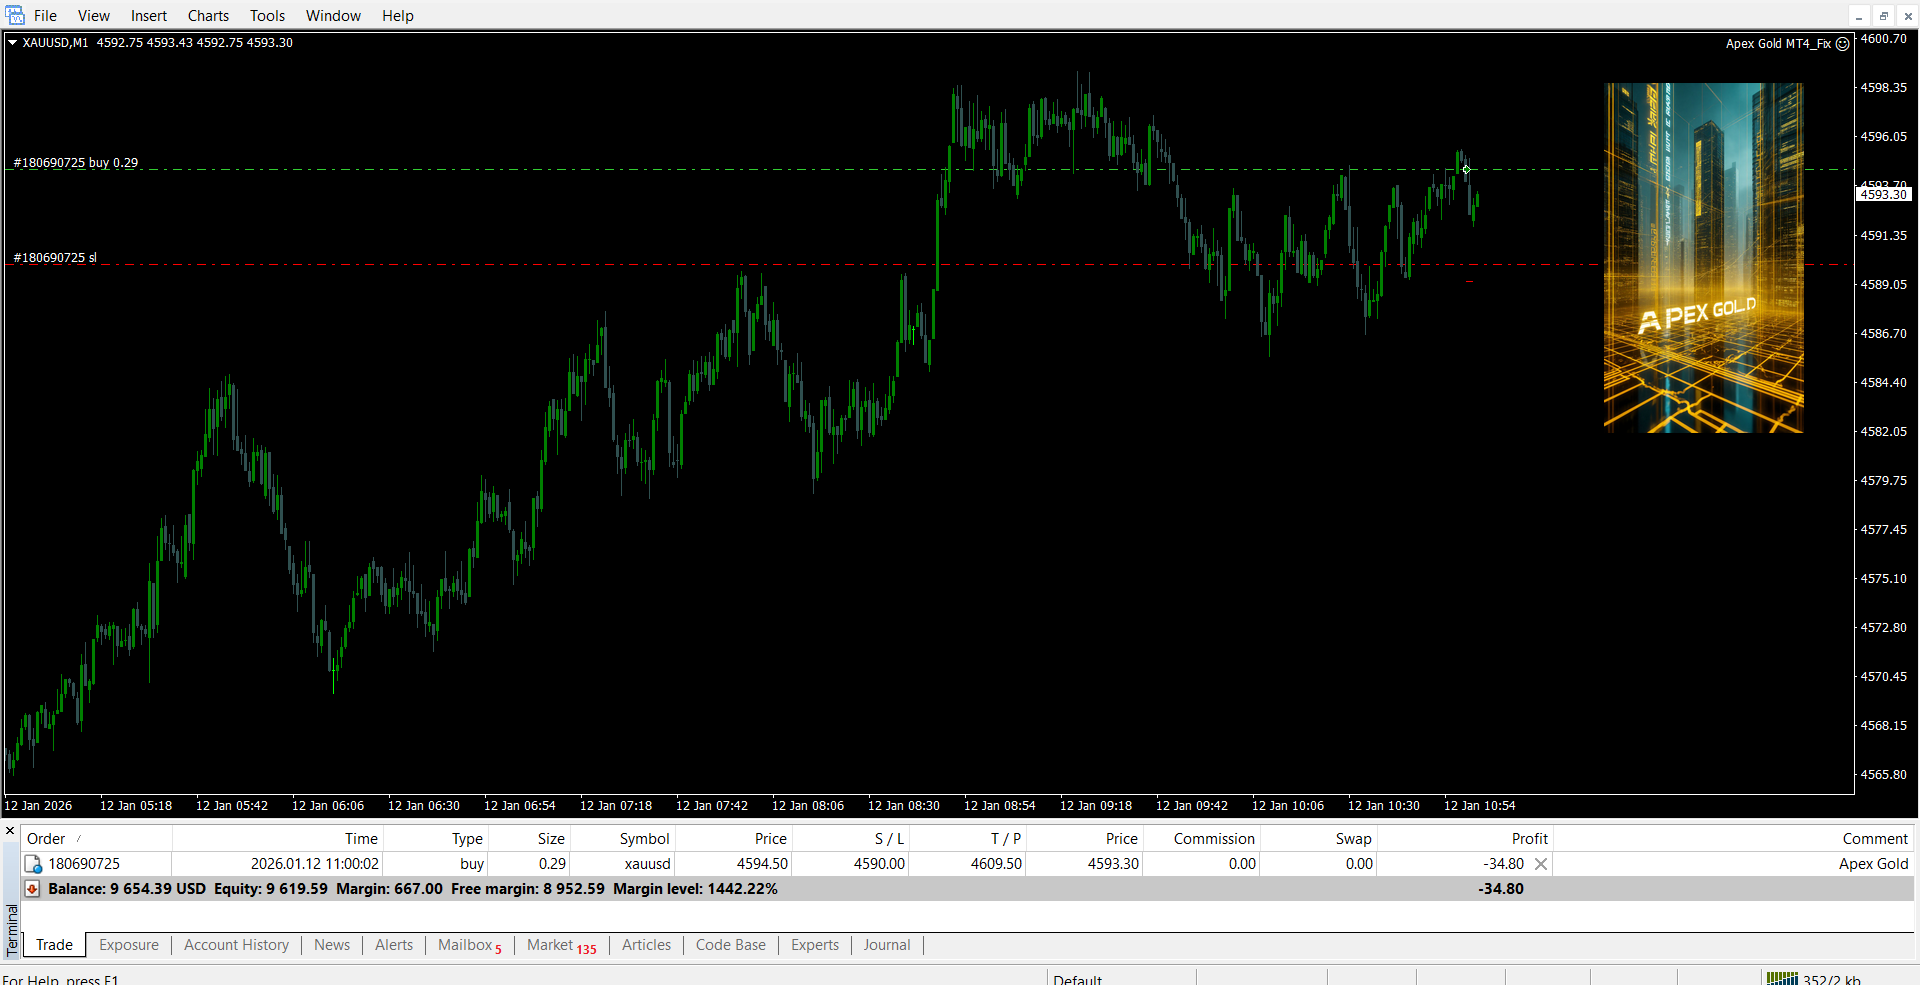This screenshot has width=1920, height=985.
Task: Click the order document icon beside 180690725
Action: point(33,864)
